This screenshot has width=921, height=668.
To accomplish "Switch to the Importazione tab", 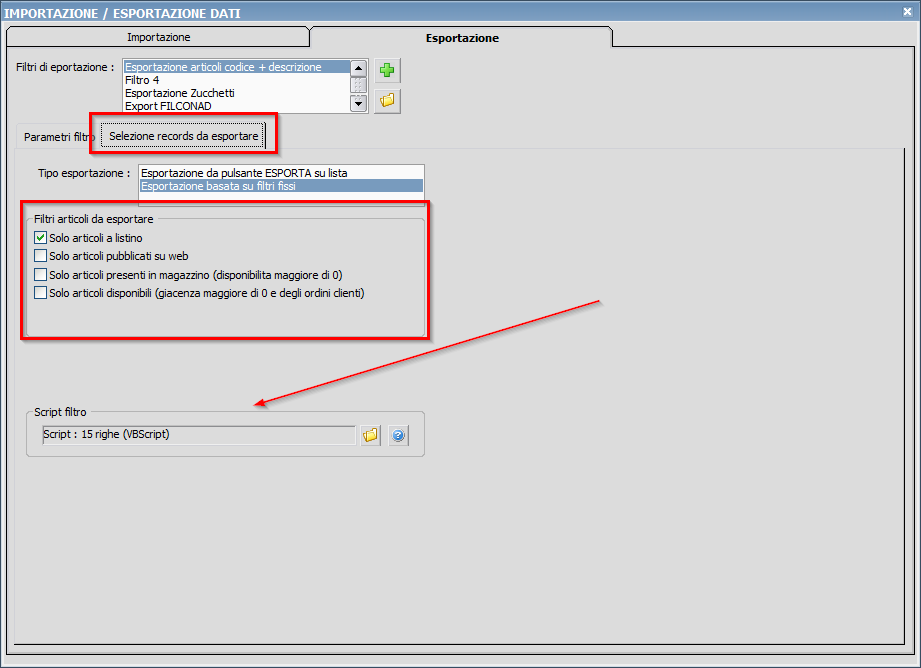I will point(158,37).
